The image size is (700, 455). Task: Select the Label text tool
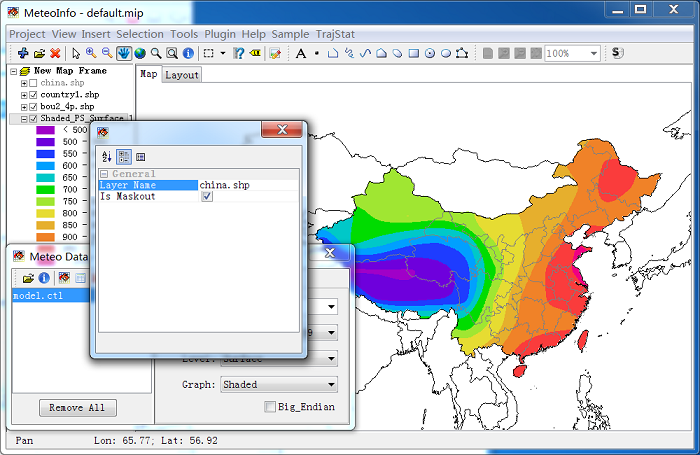click(300, 53)
